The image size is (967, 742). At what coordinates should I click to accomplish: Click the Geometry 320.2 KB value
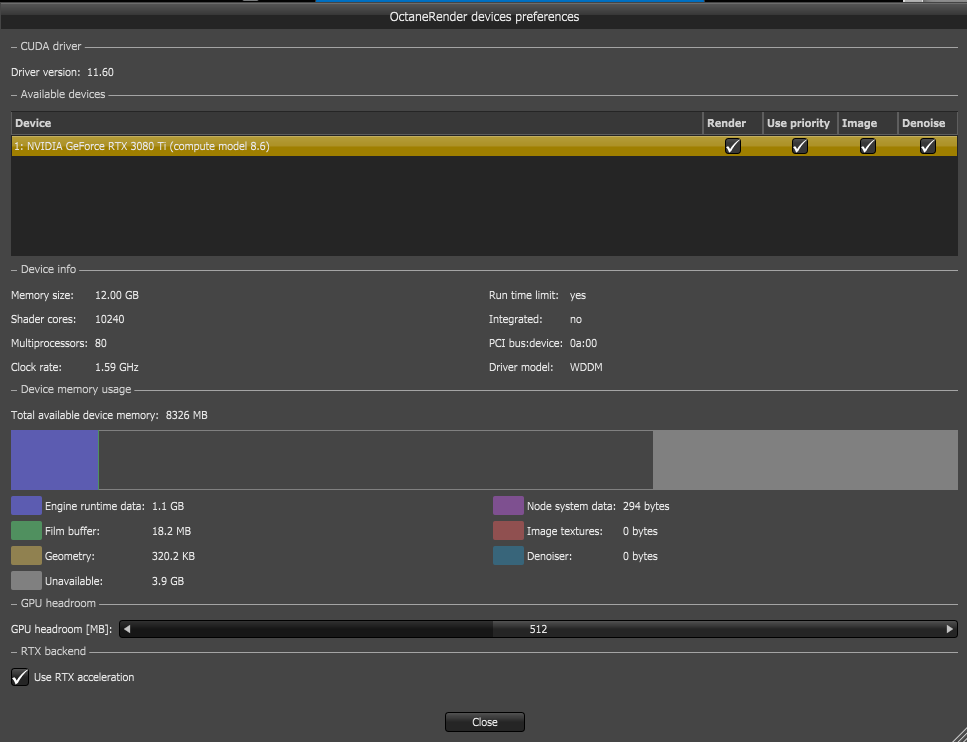click(x=173, y=556)
